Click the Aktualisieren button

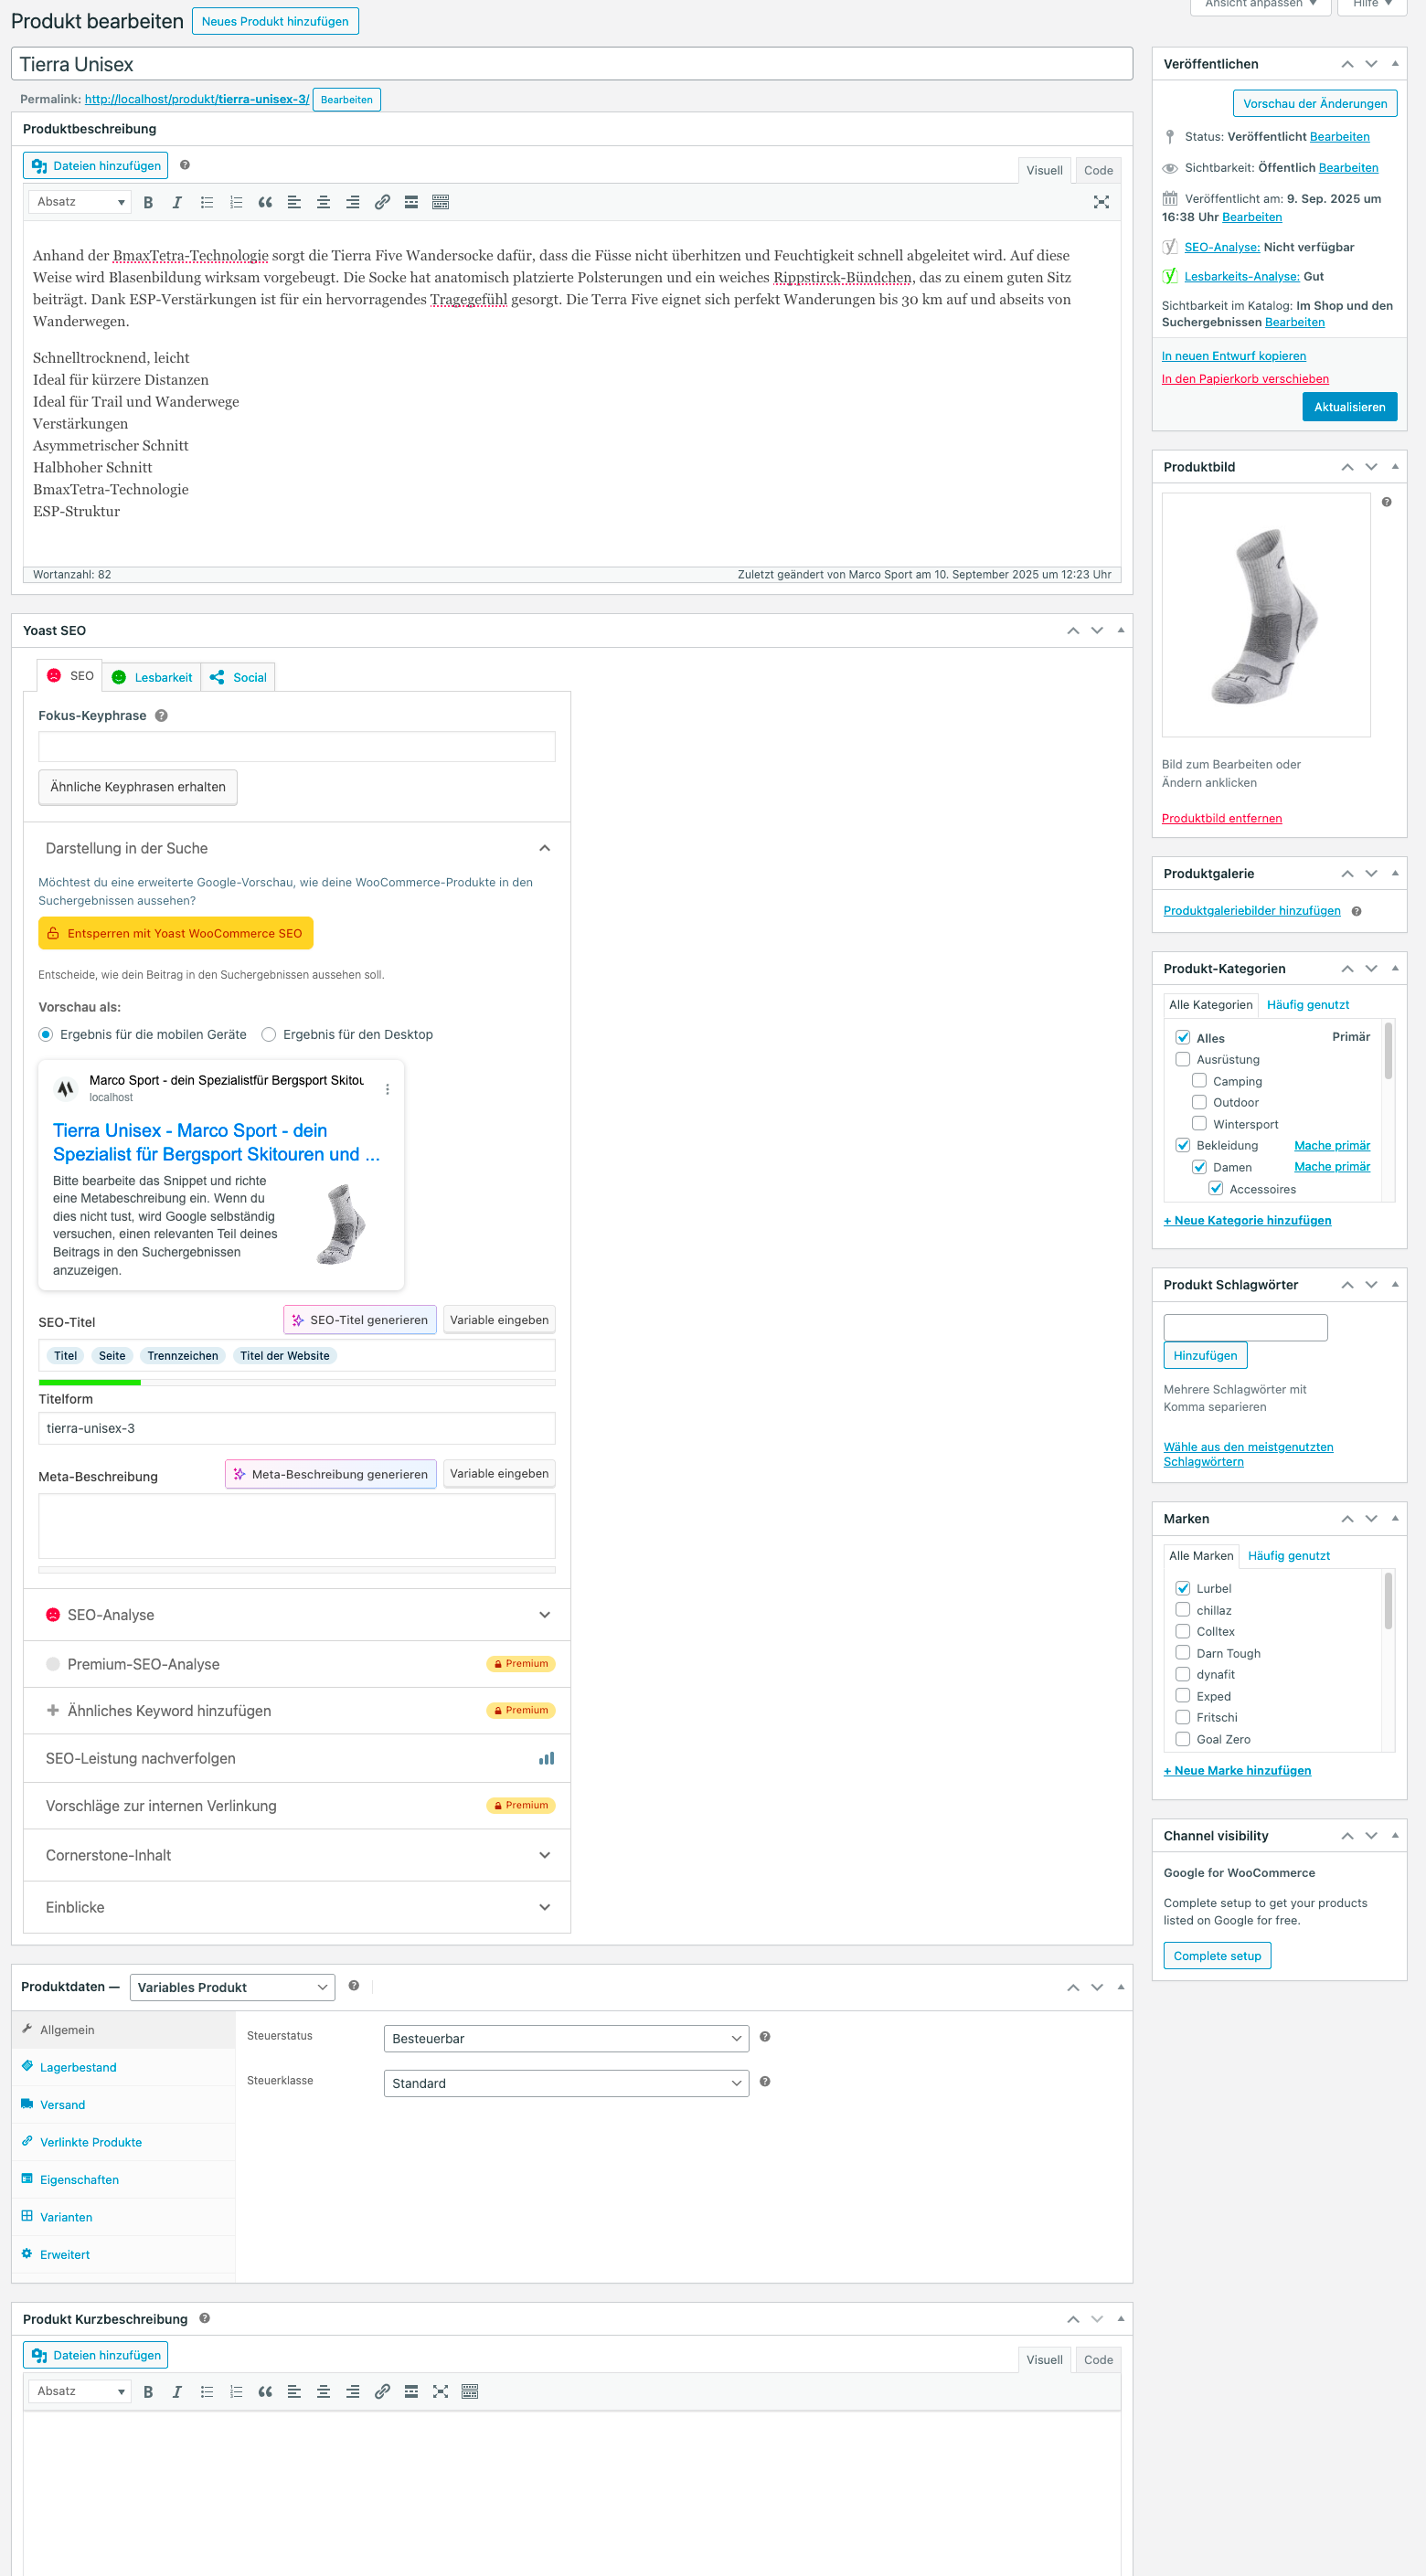point(1349,407)
